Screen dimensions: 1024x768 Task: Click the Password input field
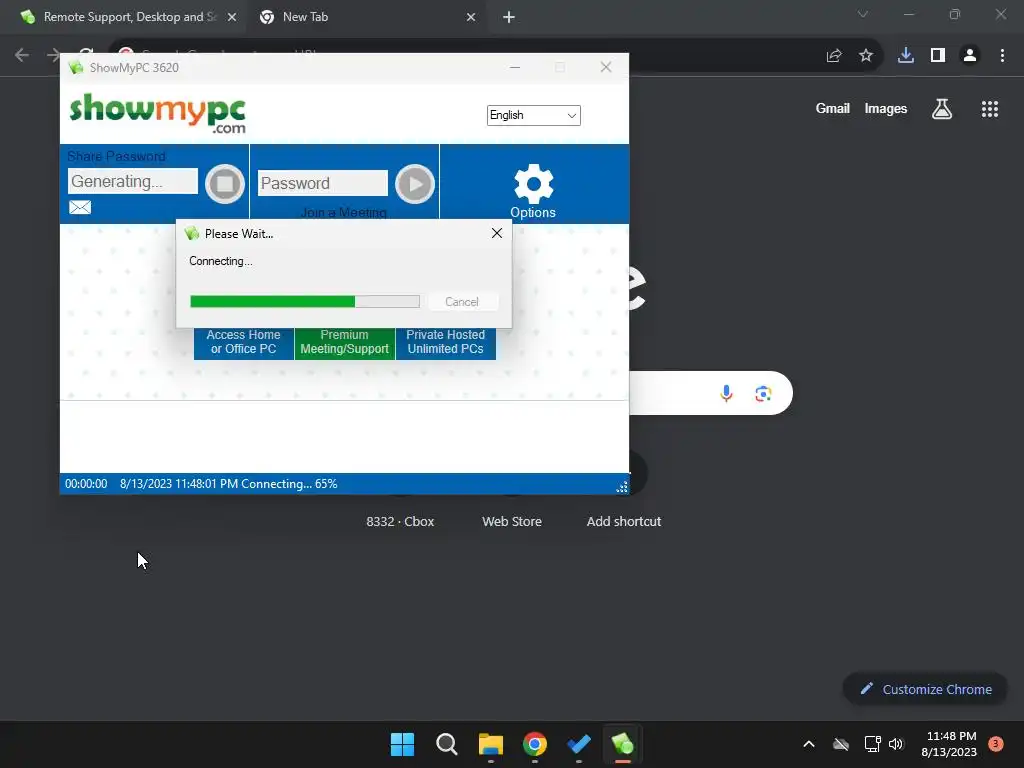tap(323, 183)
